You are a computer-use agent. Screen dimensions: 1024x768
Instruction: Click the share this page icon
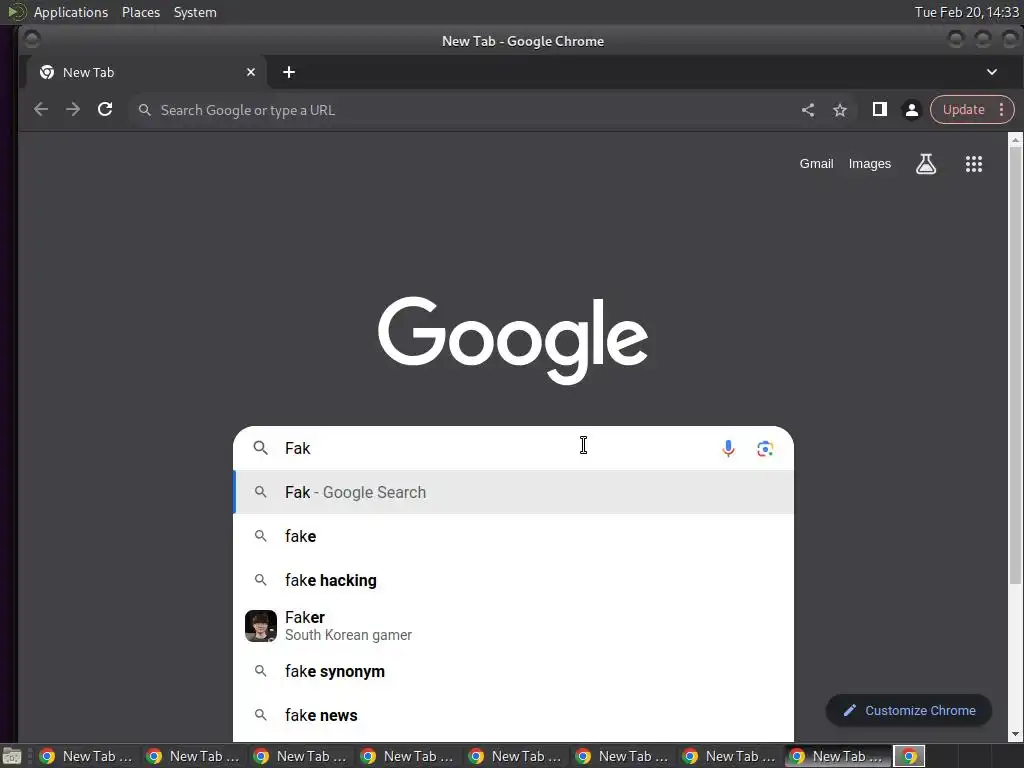(808, 110)
